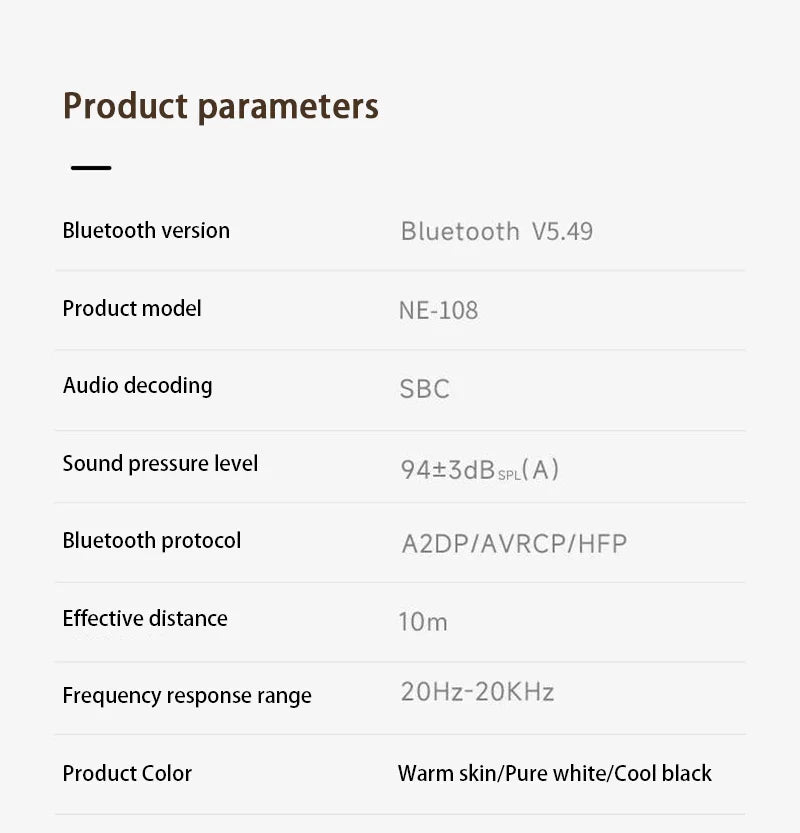Viewport: 800px width, 833px height.
Task: Click the 94±3dB SPL(A) value
Action: click(x=480, y=470)
